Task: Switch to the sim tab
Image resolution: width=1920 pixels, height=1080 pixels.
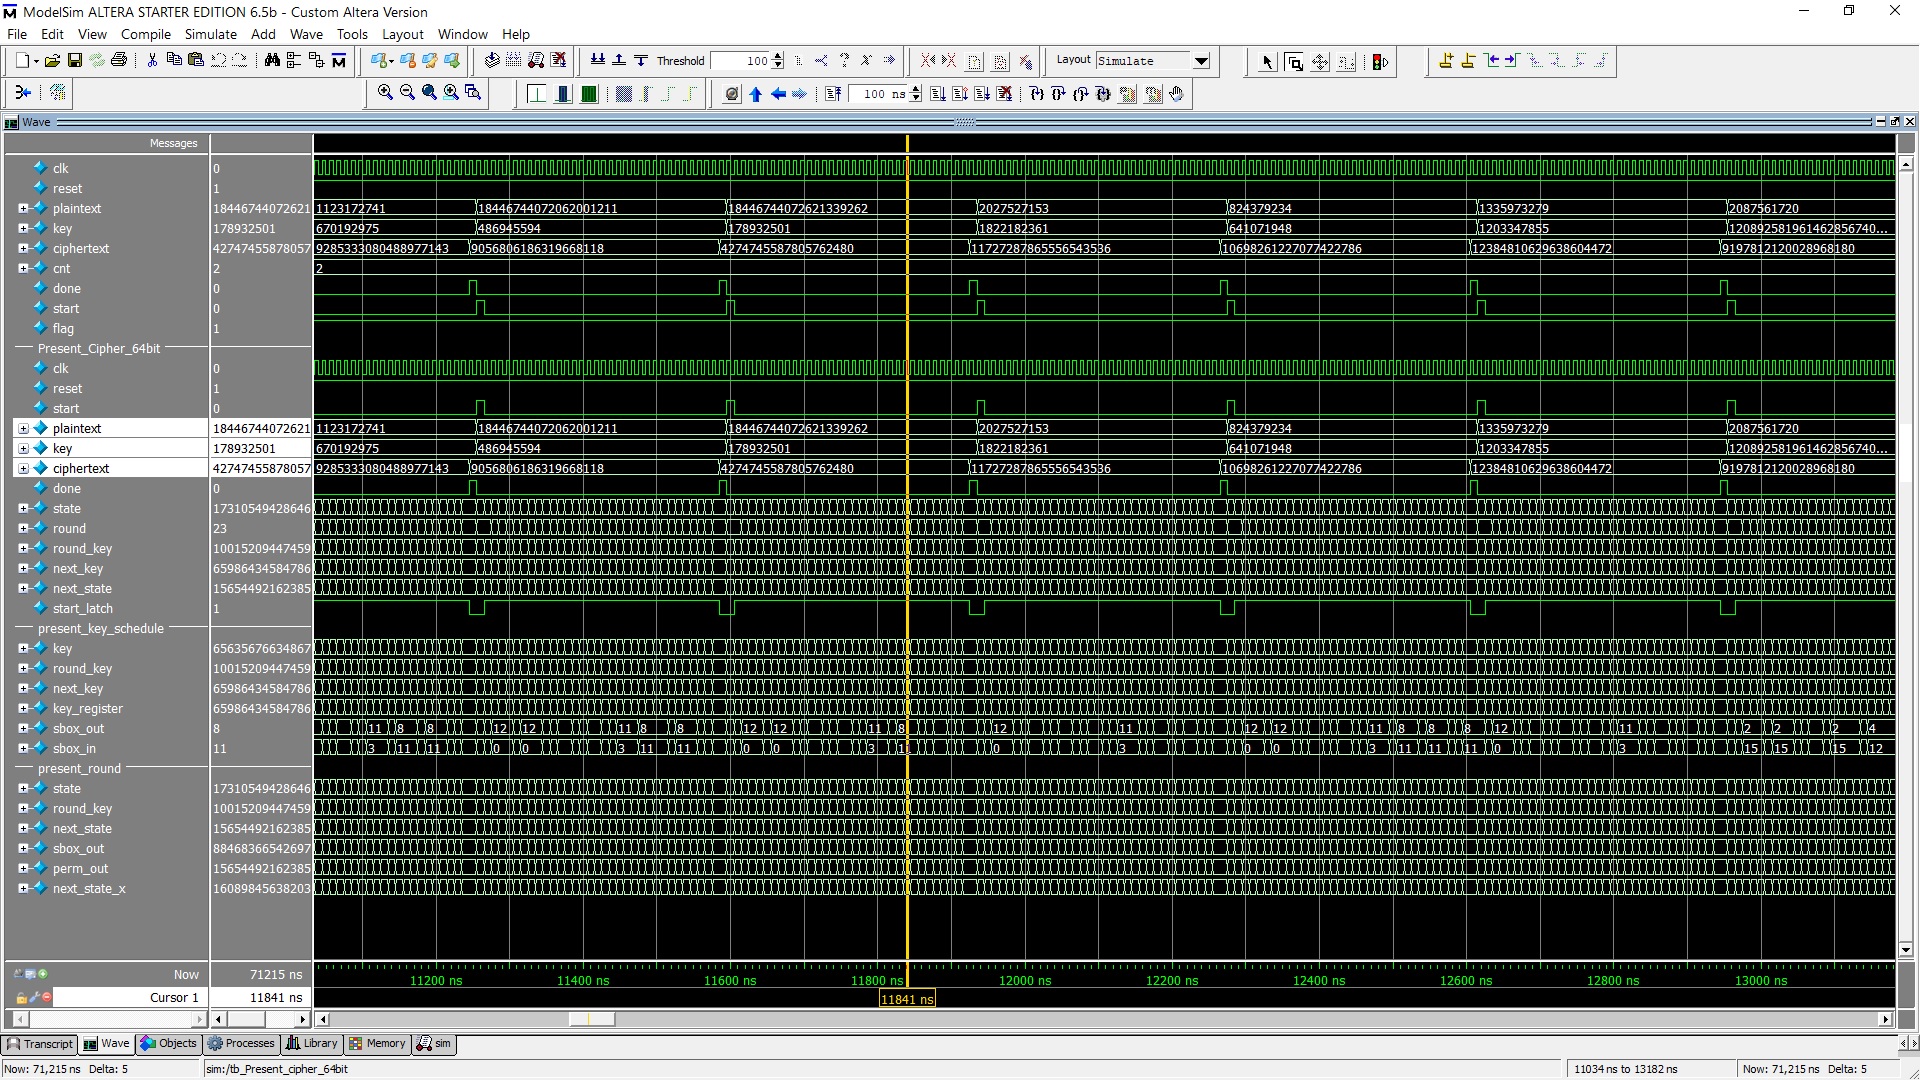Action: [x=434, y=1043]
